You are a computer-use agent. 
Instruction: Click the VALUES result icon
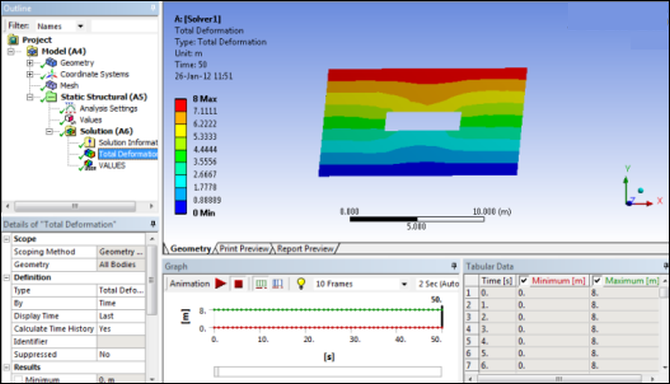click(89, 165)
